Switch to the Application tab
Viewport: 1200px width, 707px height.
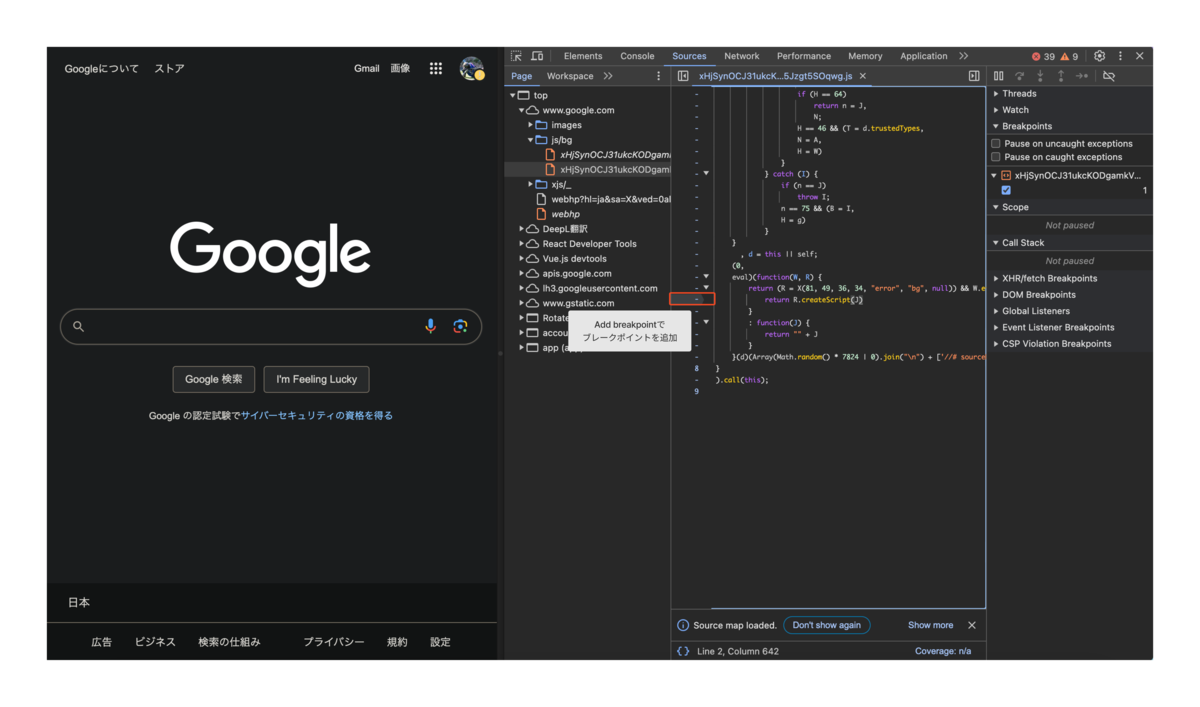923,56
